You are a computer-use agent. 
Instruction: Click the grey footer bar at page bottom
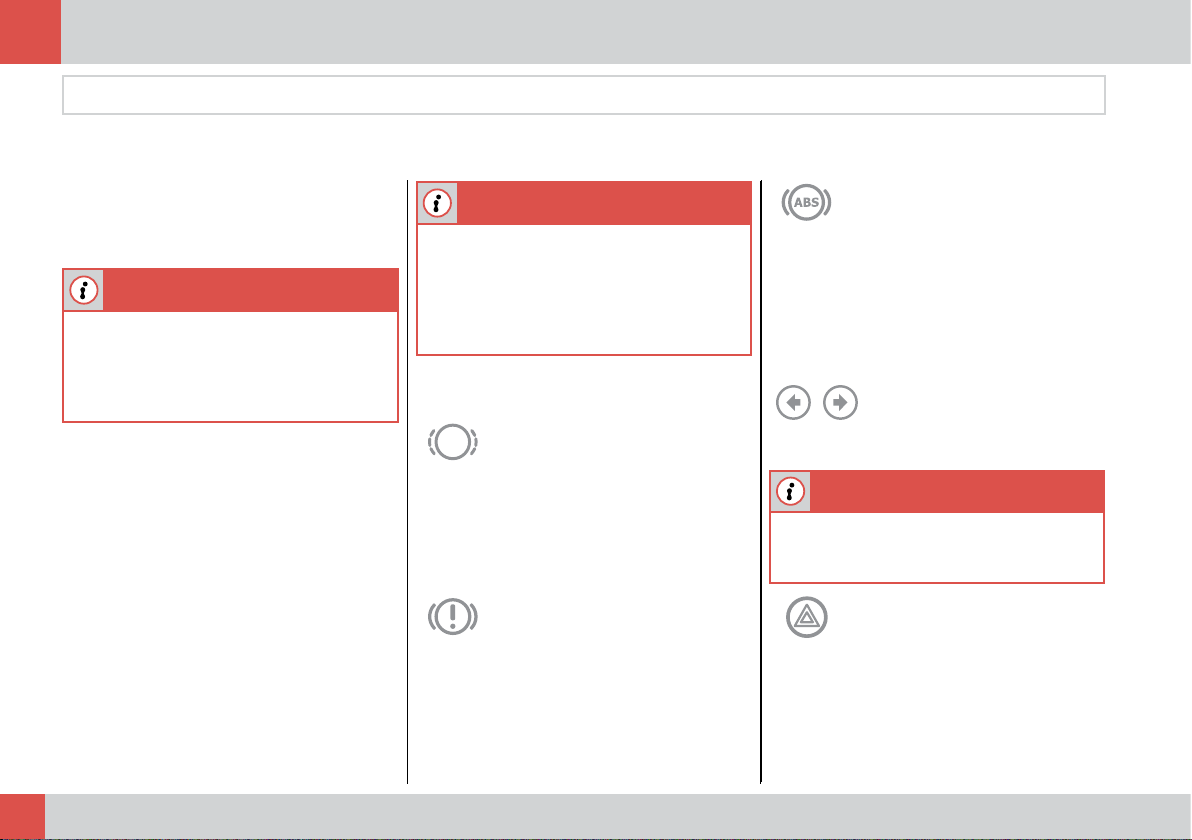(x=618, y=816)
